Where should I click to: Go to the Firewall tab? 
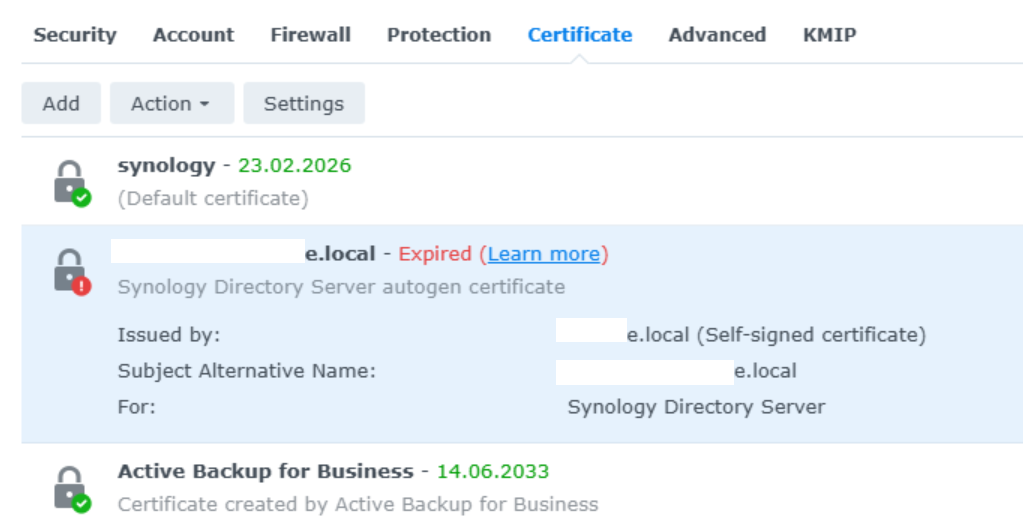[310, 35]
